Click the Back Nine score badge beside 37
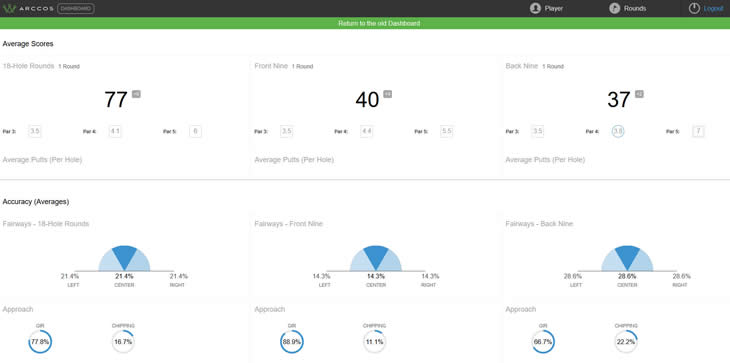Screen dimensions: 730x363 tap(639, 94)
